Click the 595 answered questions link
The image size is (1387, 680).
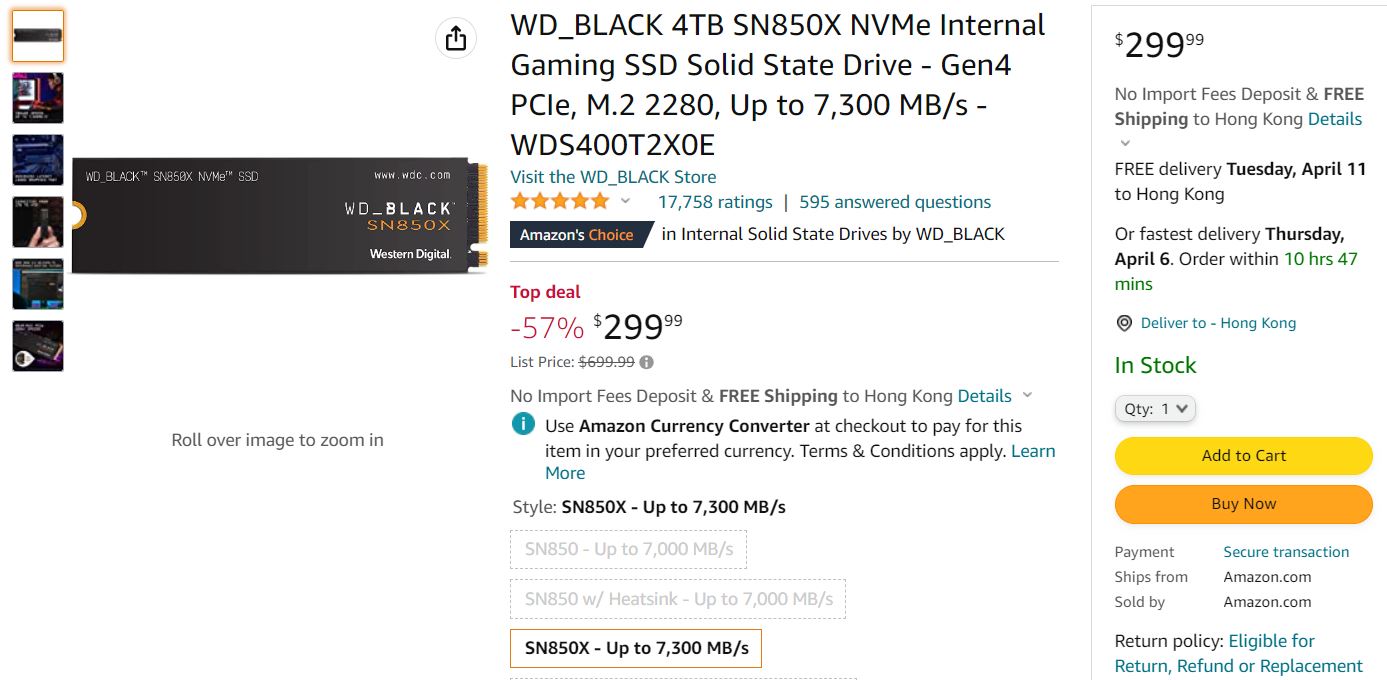[894, 201]
